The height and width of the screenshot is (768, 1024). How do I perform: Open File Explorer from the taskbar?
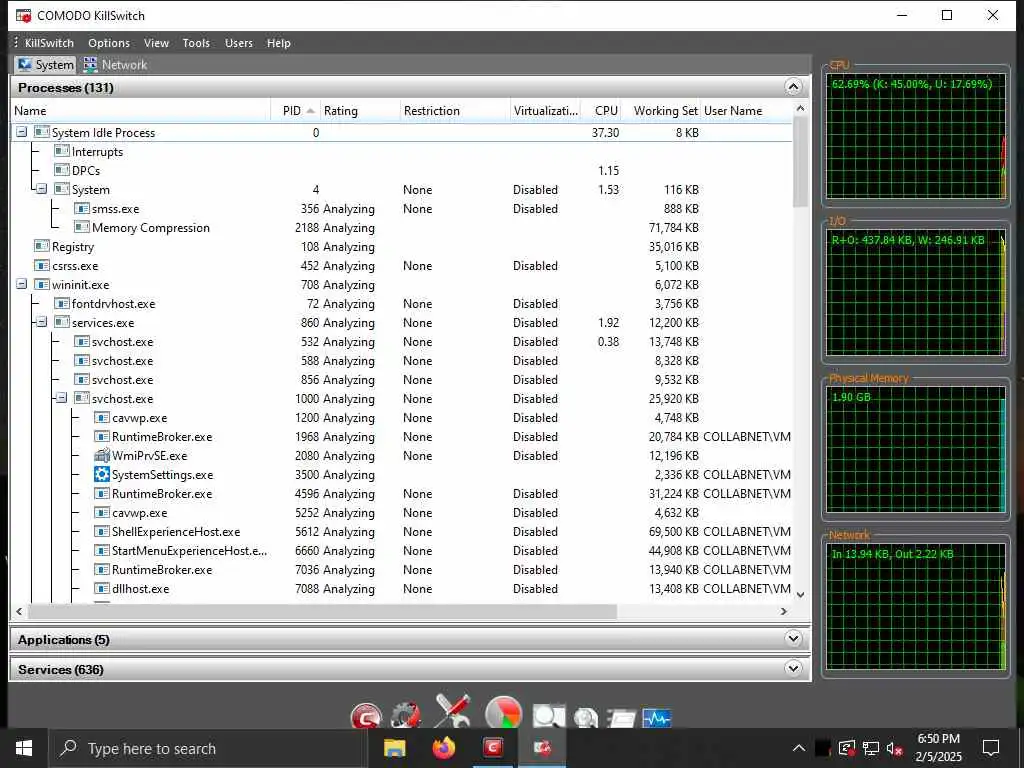[x=394, y=748]
